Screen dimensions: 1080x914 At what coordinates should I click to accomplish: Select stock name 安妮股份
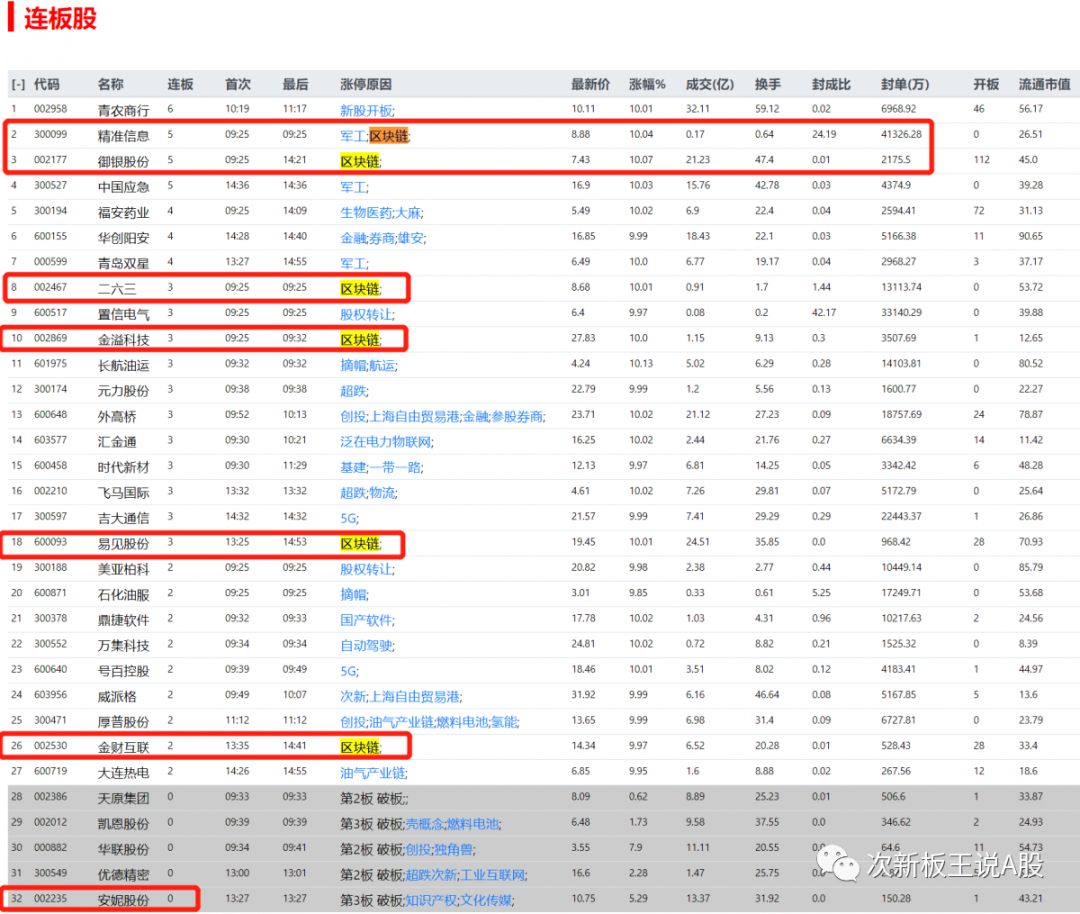pos(123,900)
